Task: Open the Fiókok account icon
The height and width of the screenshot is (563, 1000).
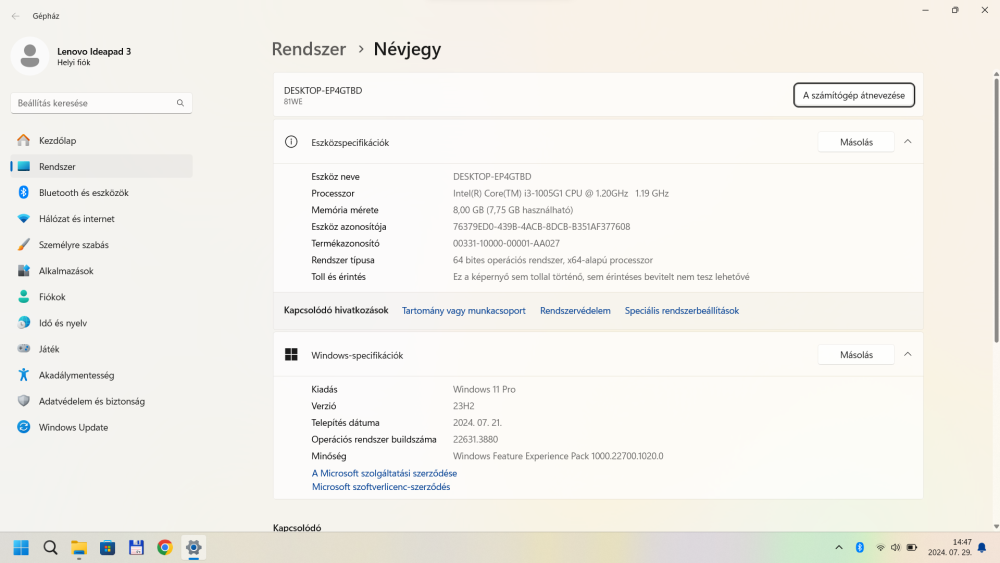Action: (x=23, y=297)
